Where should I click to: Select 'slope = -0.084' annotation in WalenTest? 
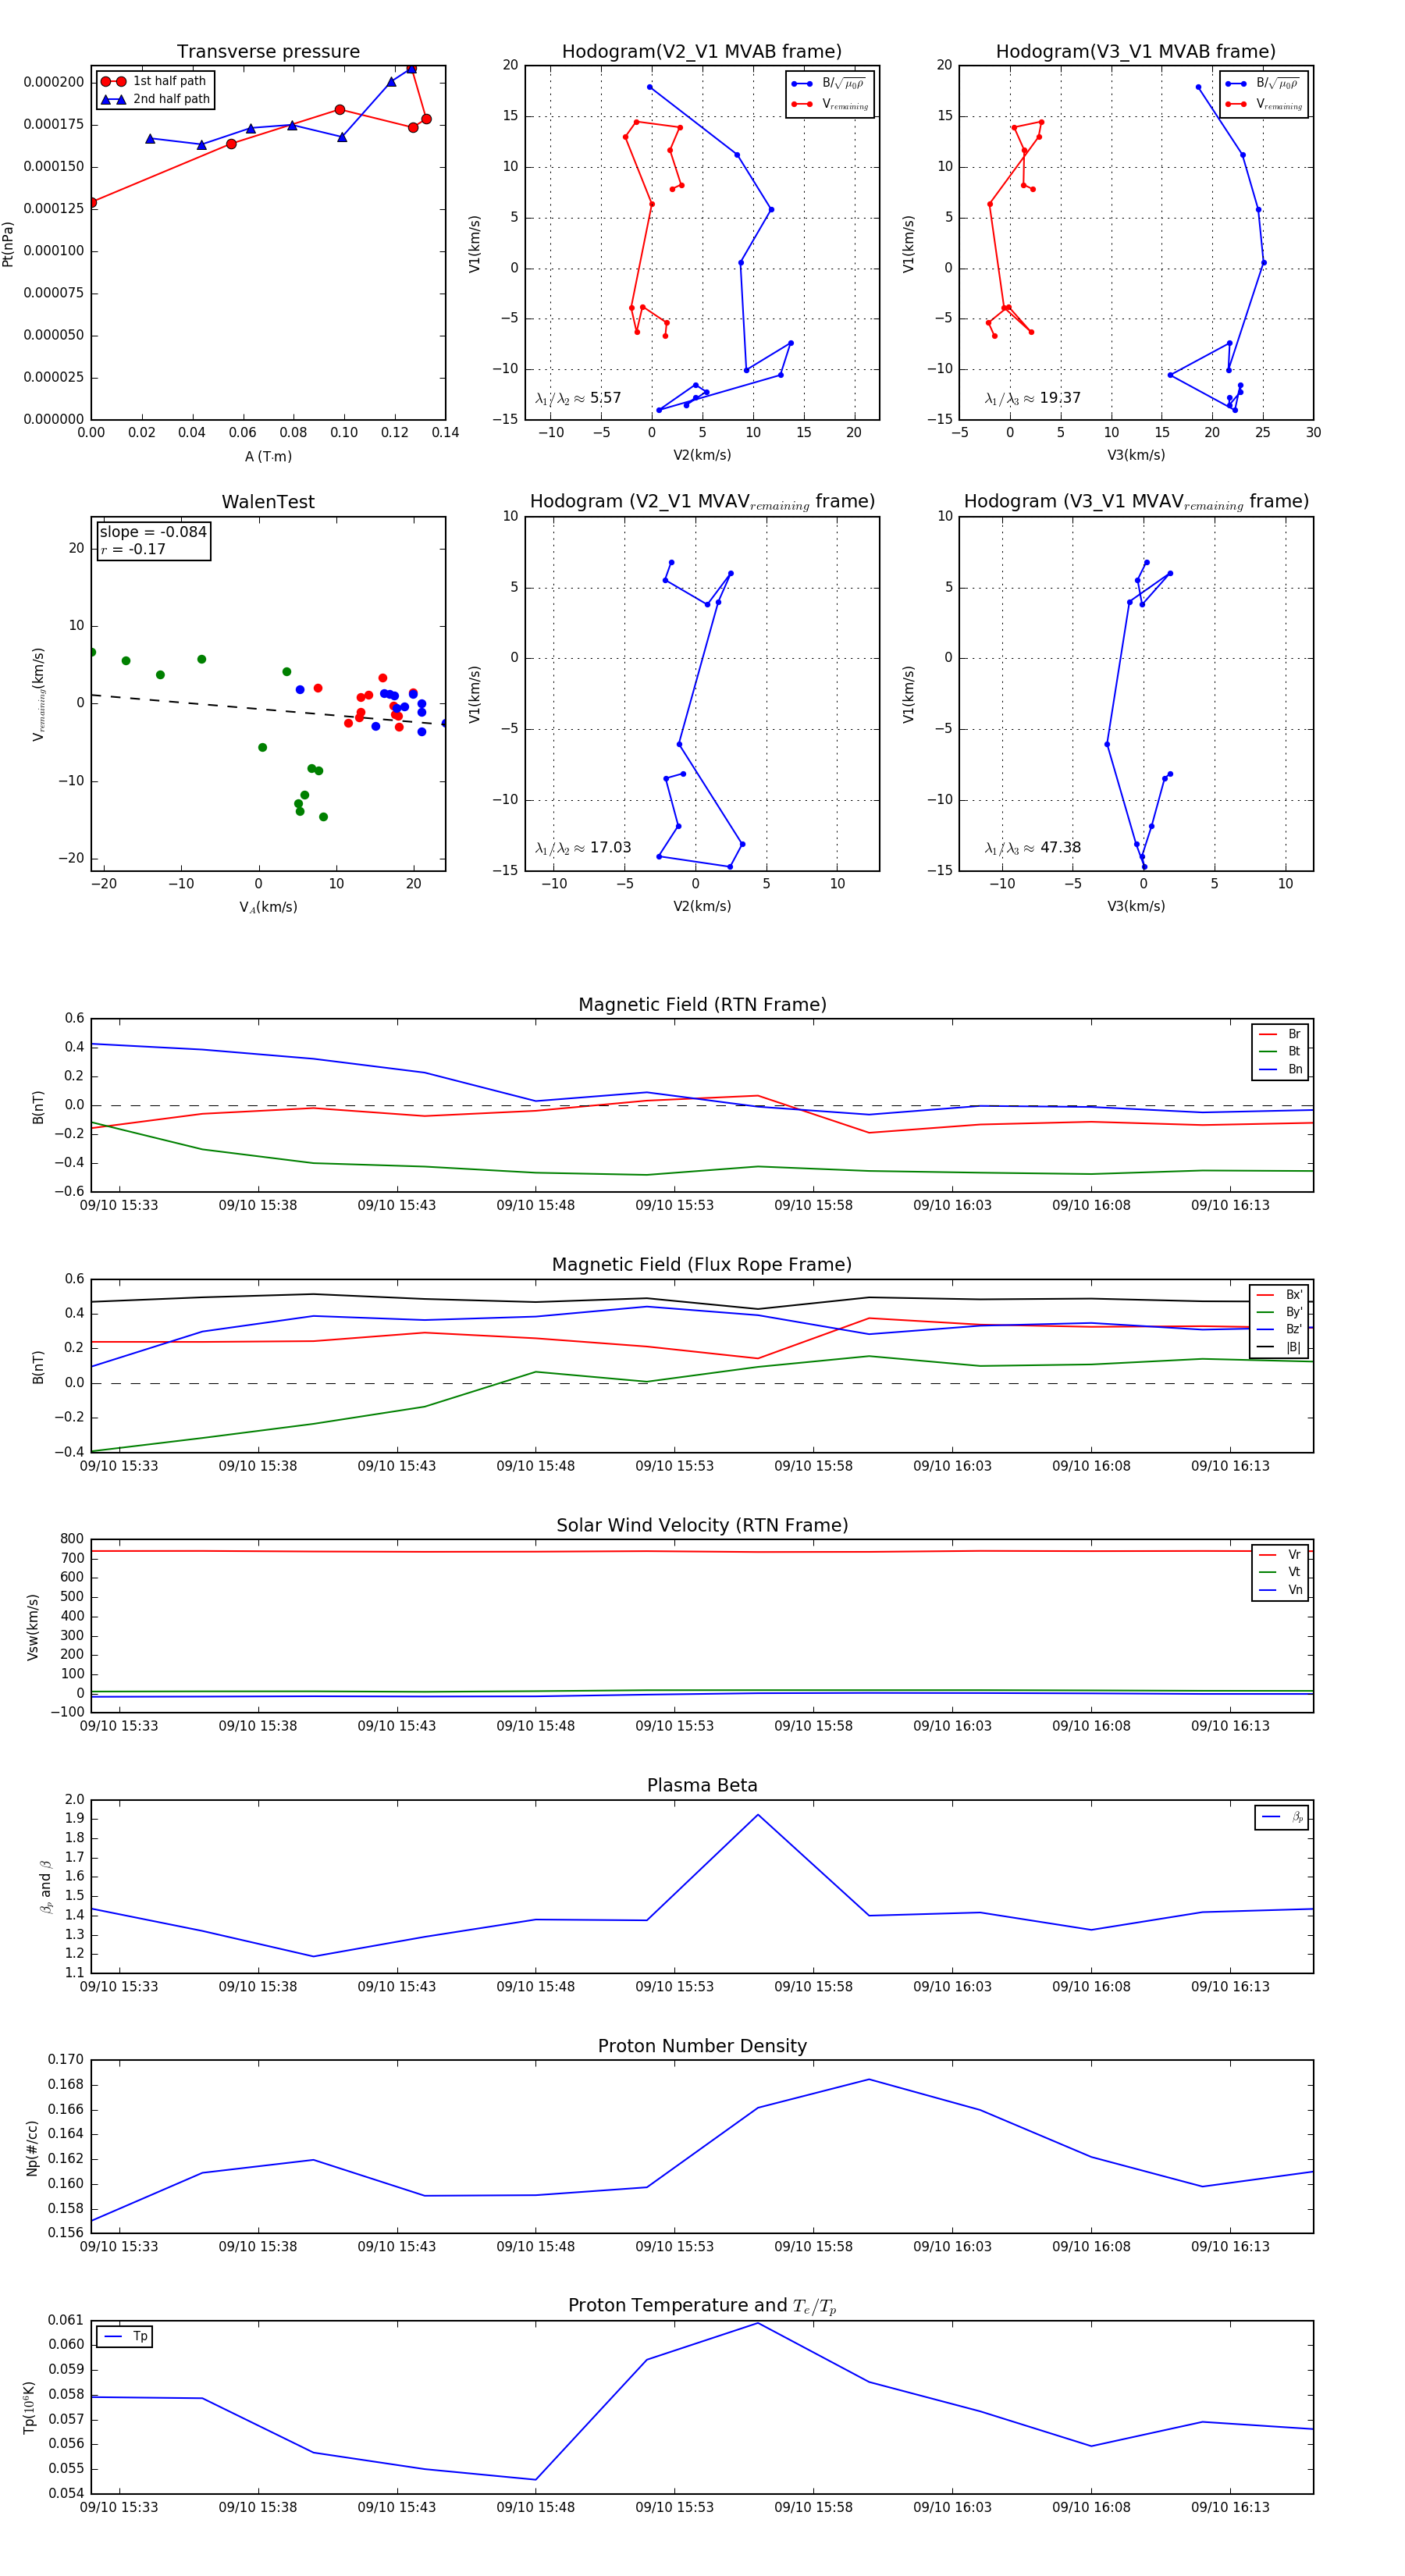click(153, 532)
